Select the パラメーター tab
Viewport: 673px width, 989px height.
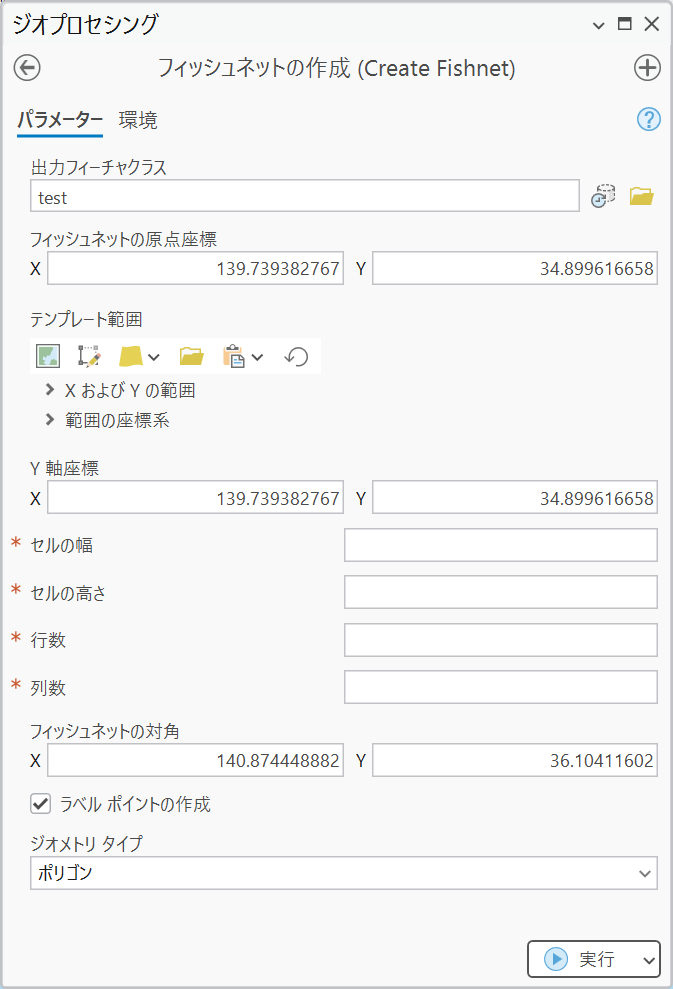coord(60,121)
